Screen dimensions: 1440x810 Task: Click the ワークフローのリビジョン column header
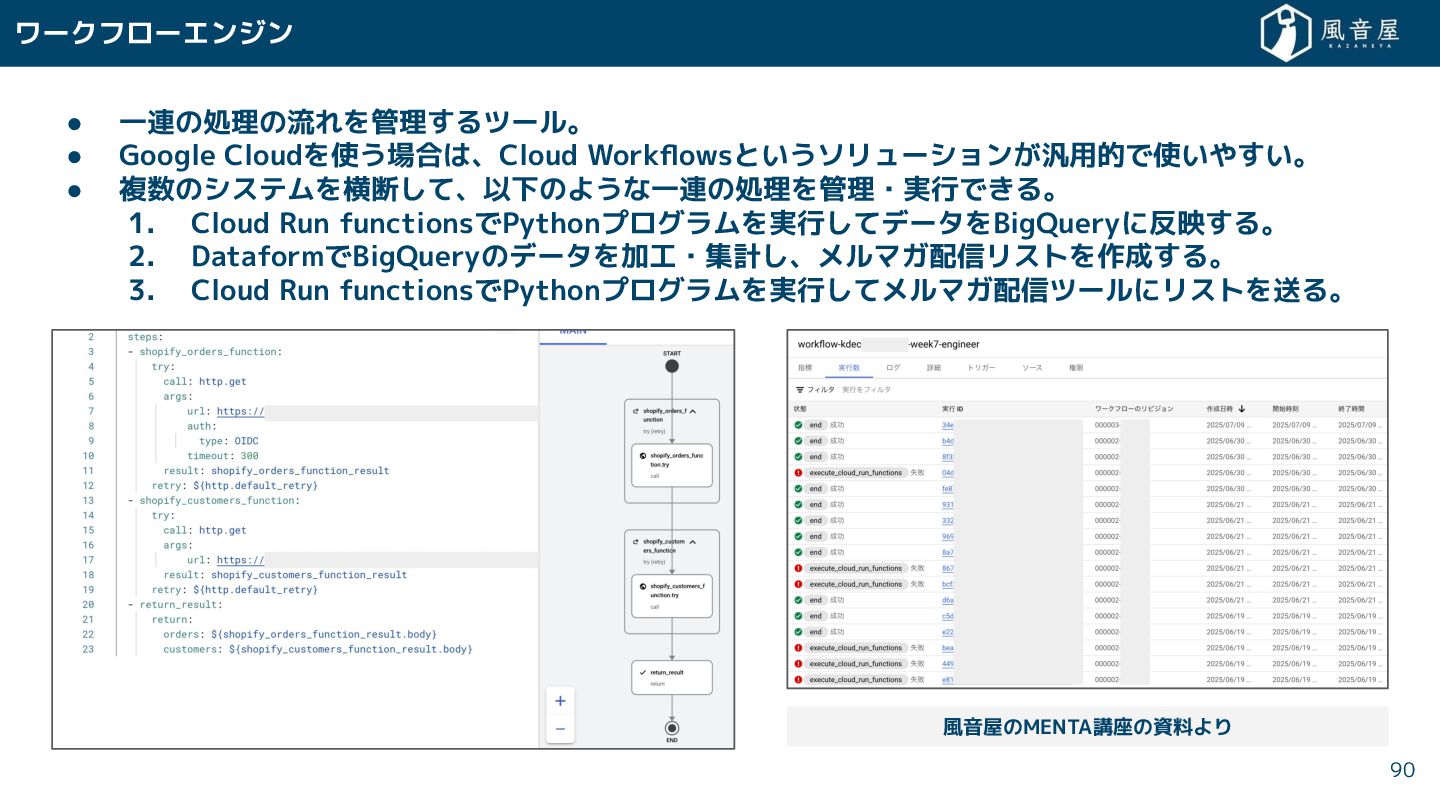click(x=1134, y=409)
